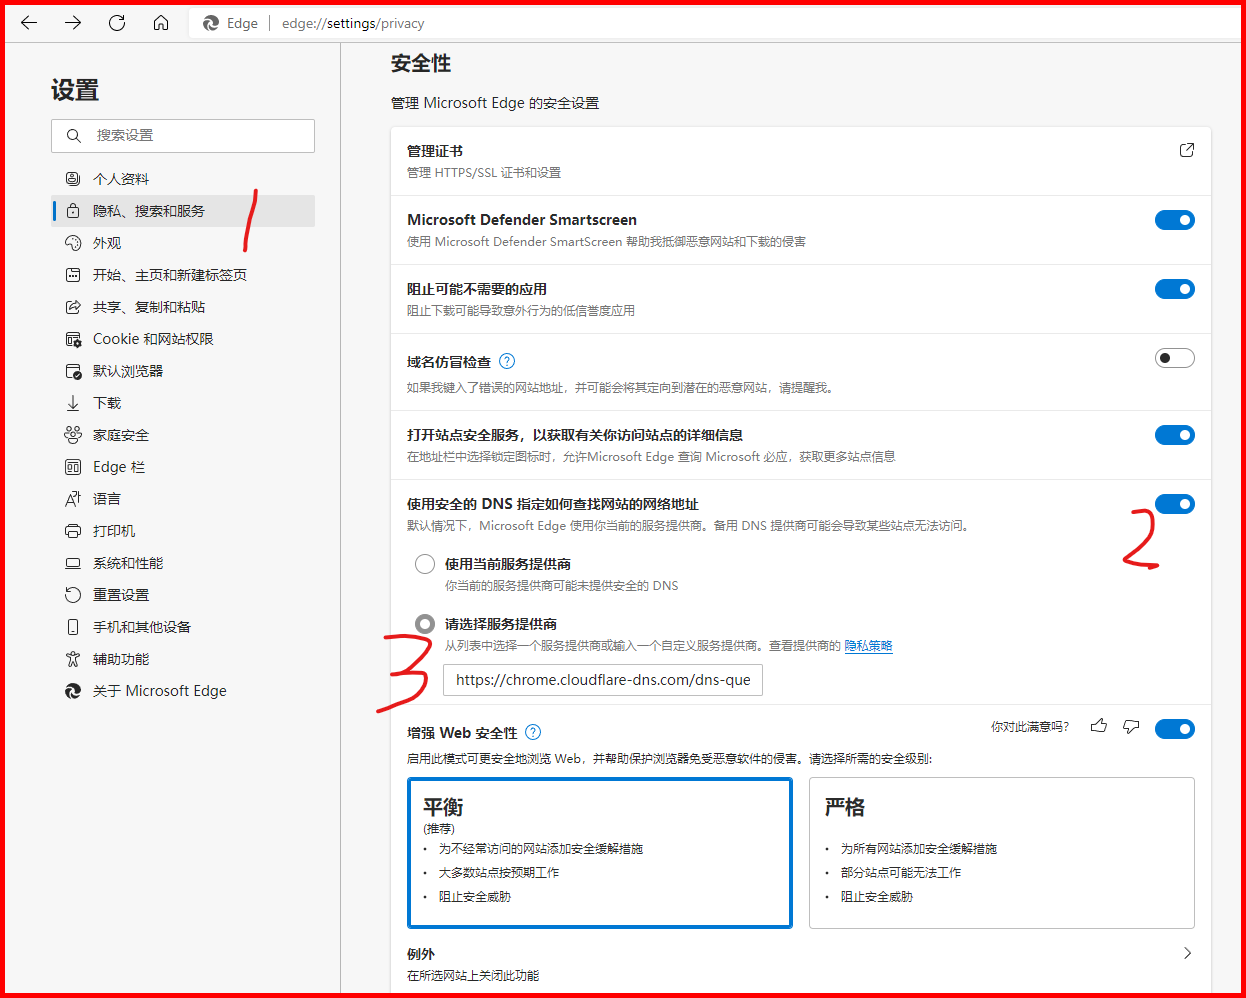This screenshot has width=1246, height=998.
Task: Open 重置设置 page
Action: [x=183, y=595]
